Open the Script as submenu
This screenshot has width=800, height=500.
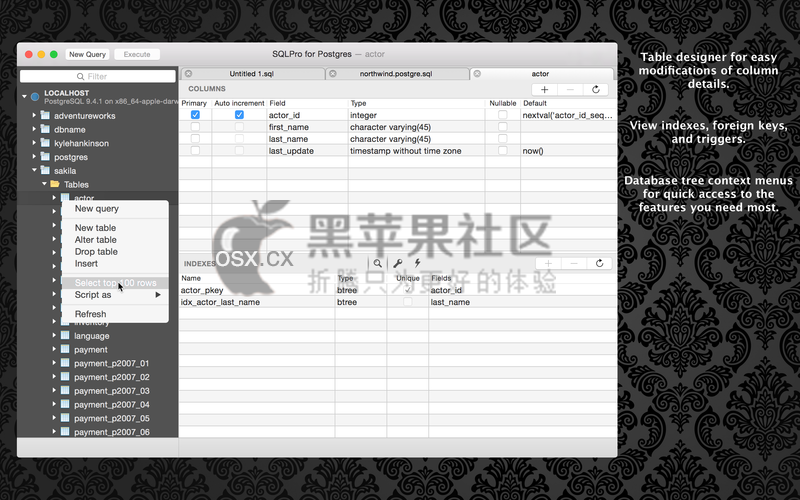pos(115,295)
